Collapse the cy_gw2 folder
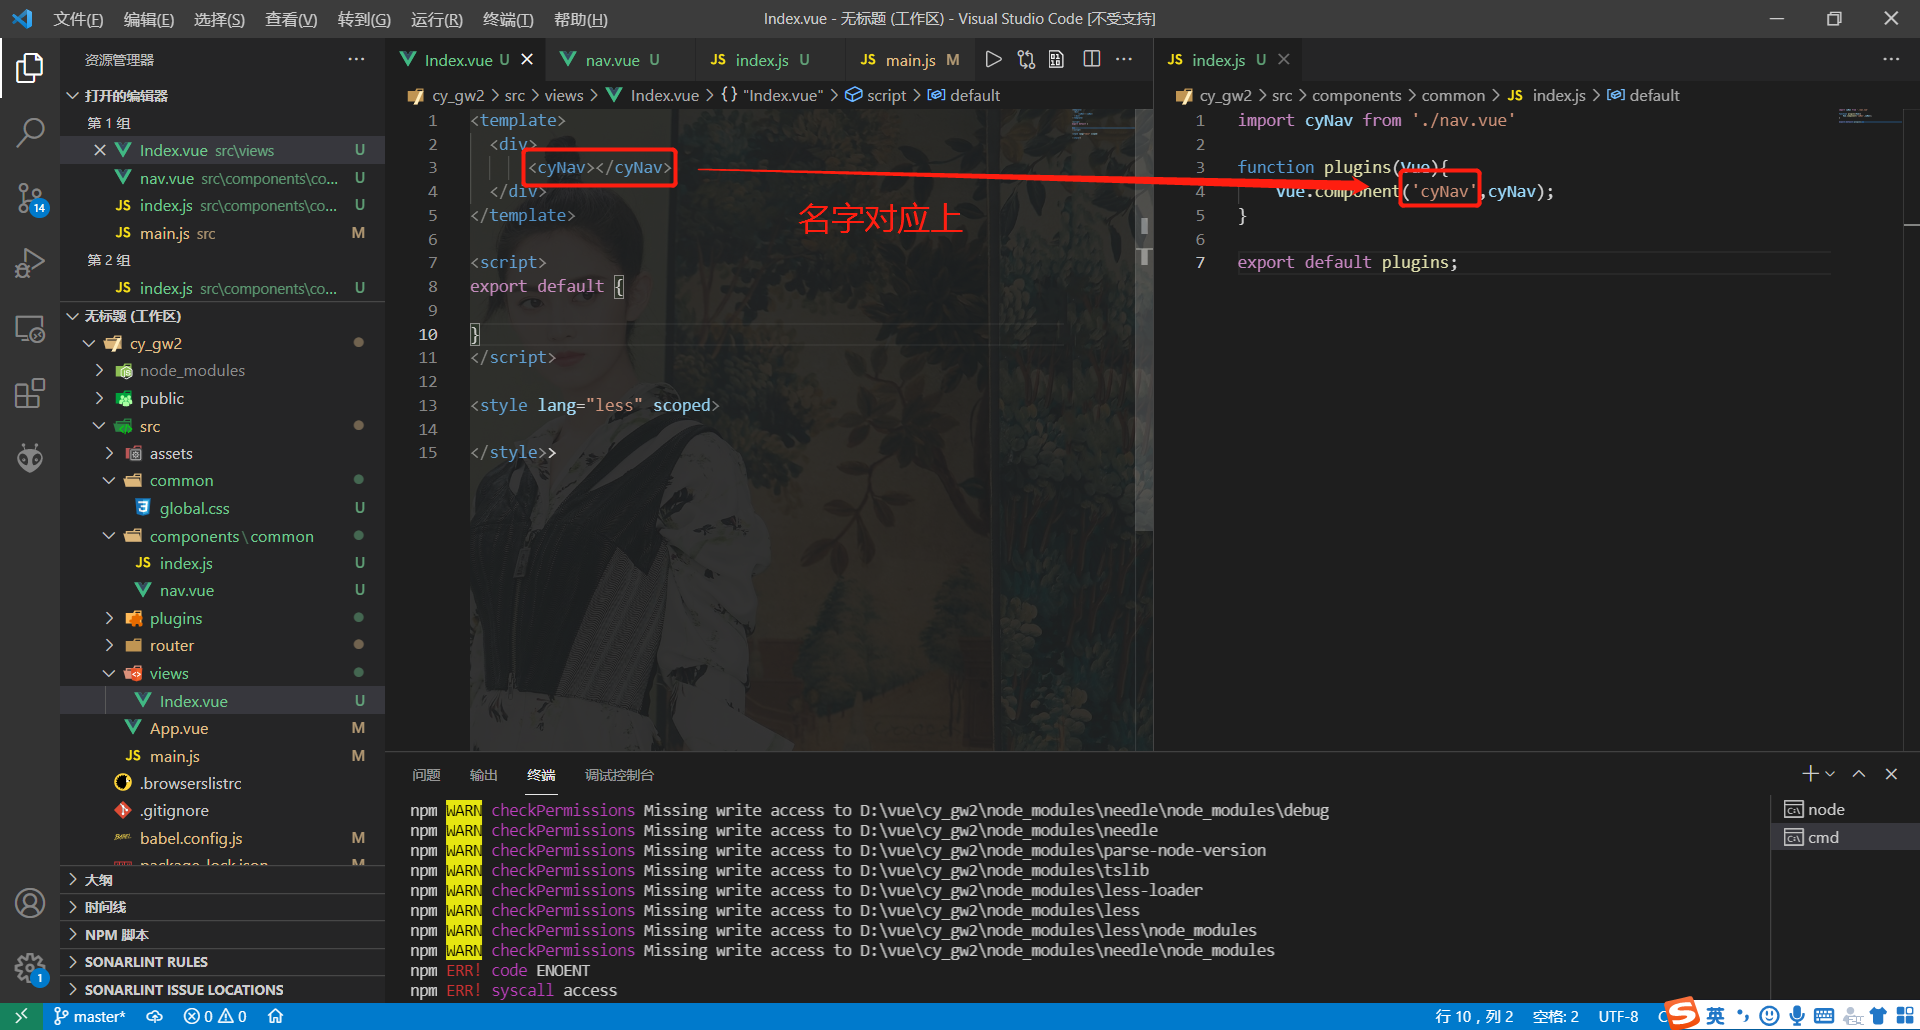The image size is (1920, 1030). (x=89, y=344)
